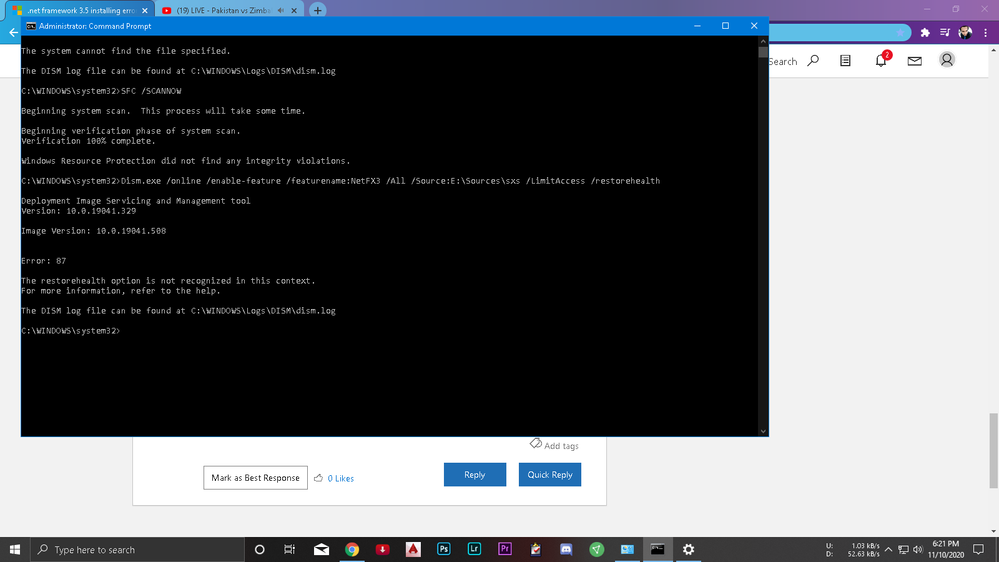Open Mail app on taskbar
Image resolution: width=999 pixels, height=562 pixels.
pos(321,549)
